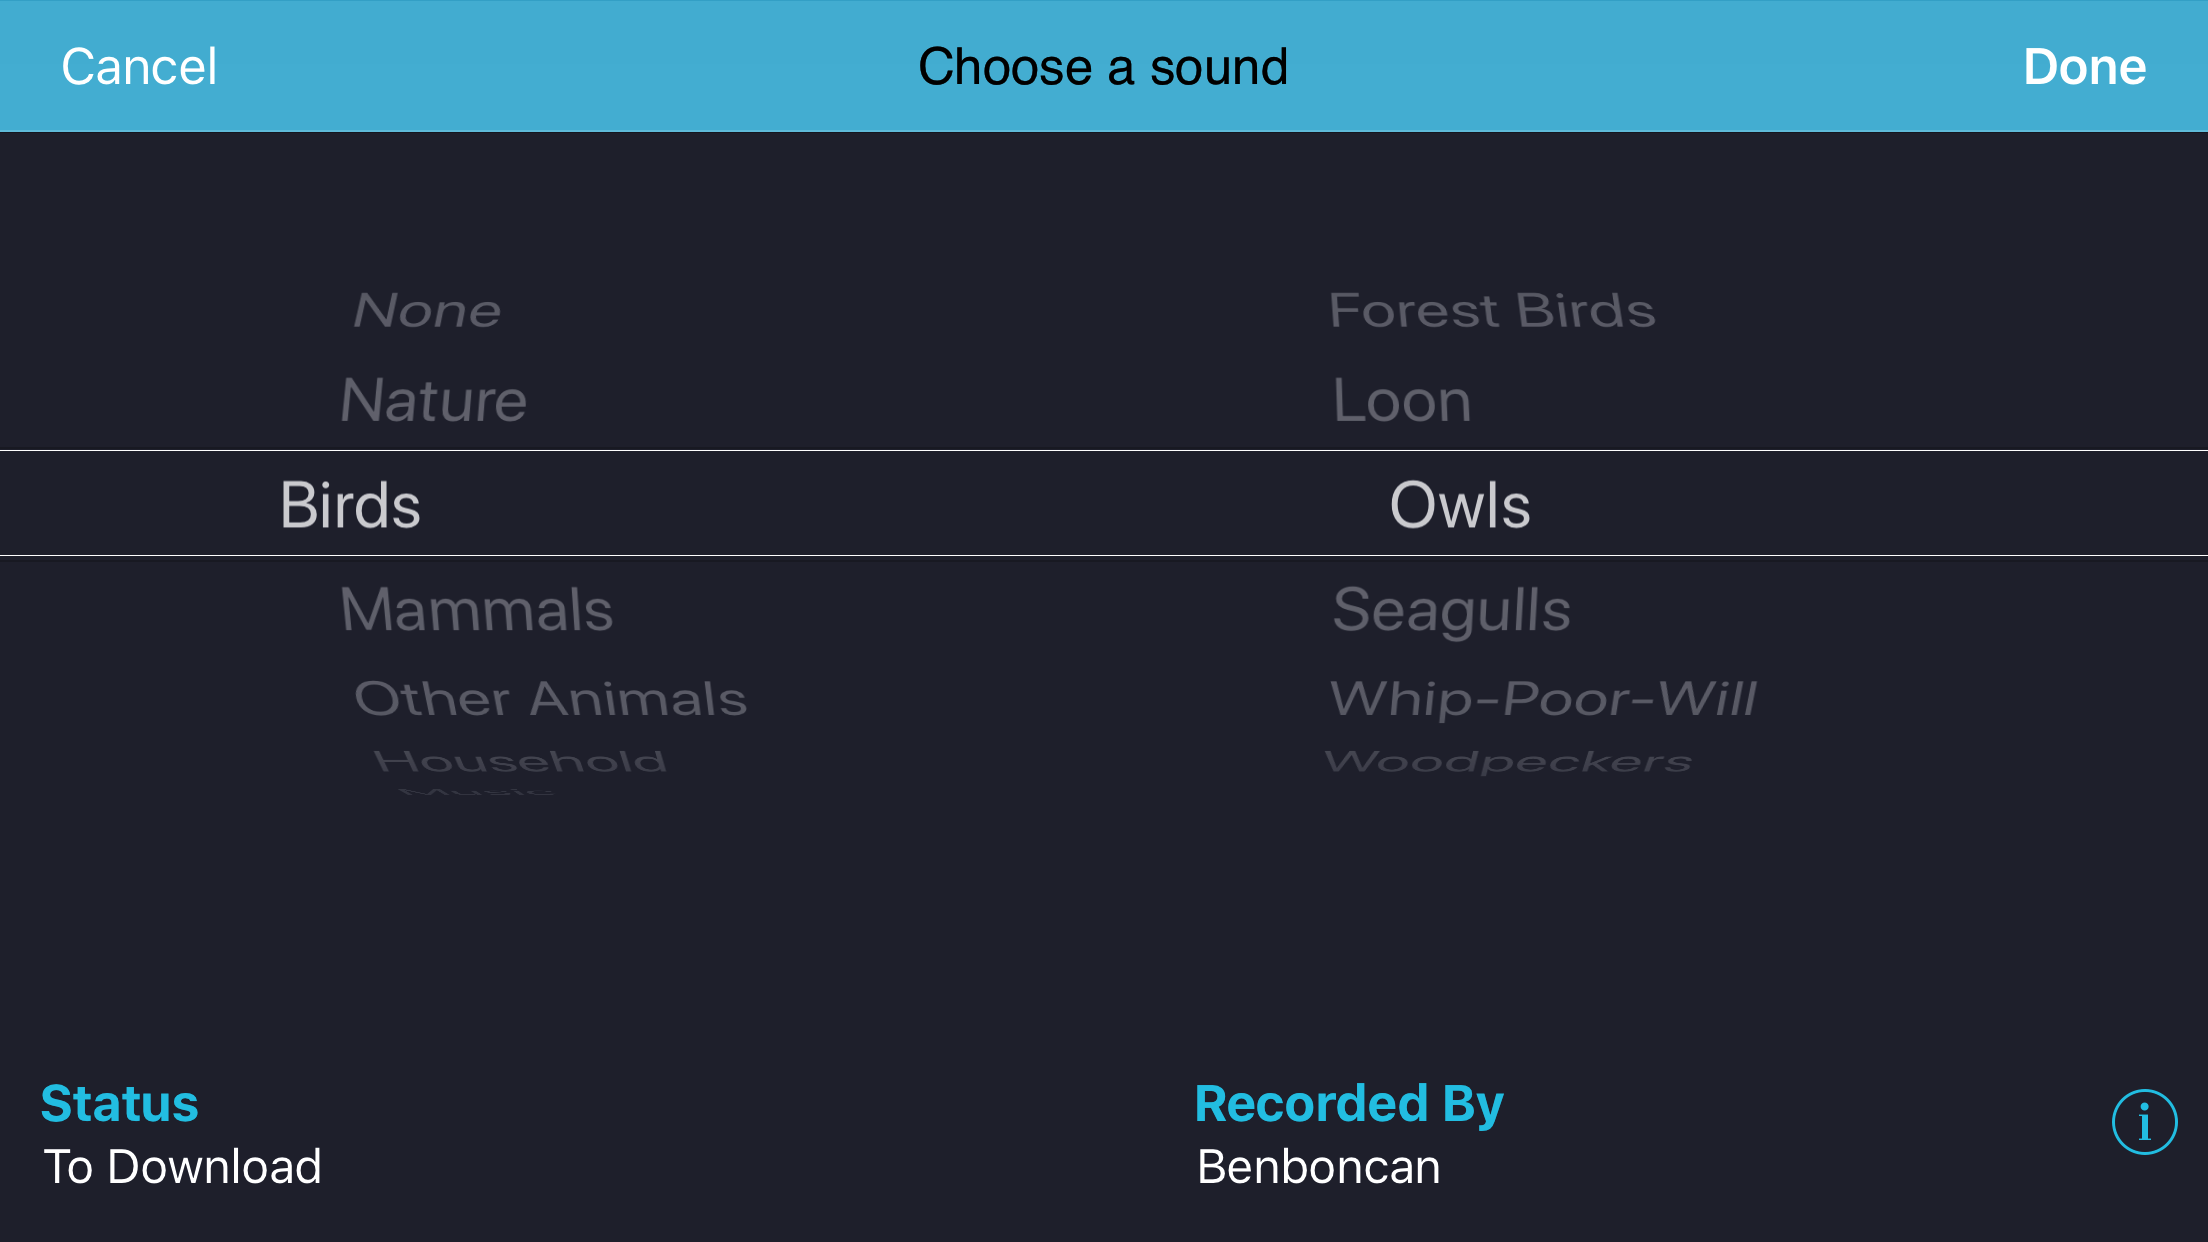Select the Owls sound
The width and height of the screenshot is (2208, 1242).
point(1461,504)
